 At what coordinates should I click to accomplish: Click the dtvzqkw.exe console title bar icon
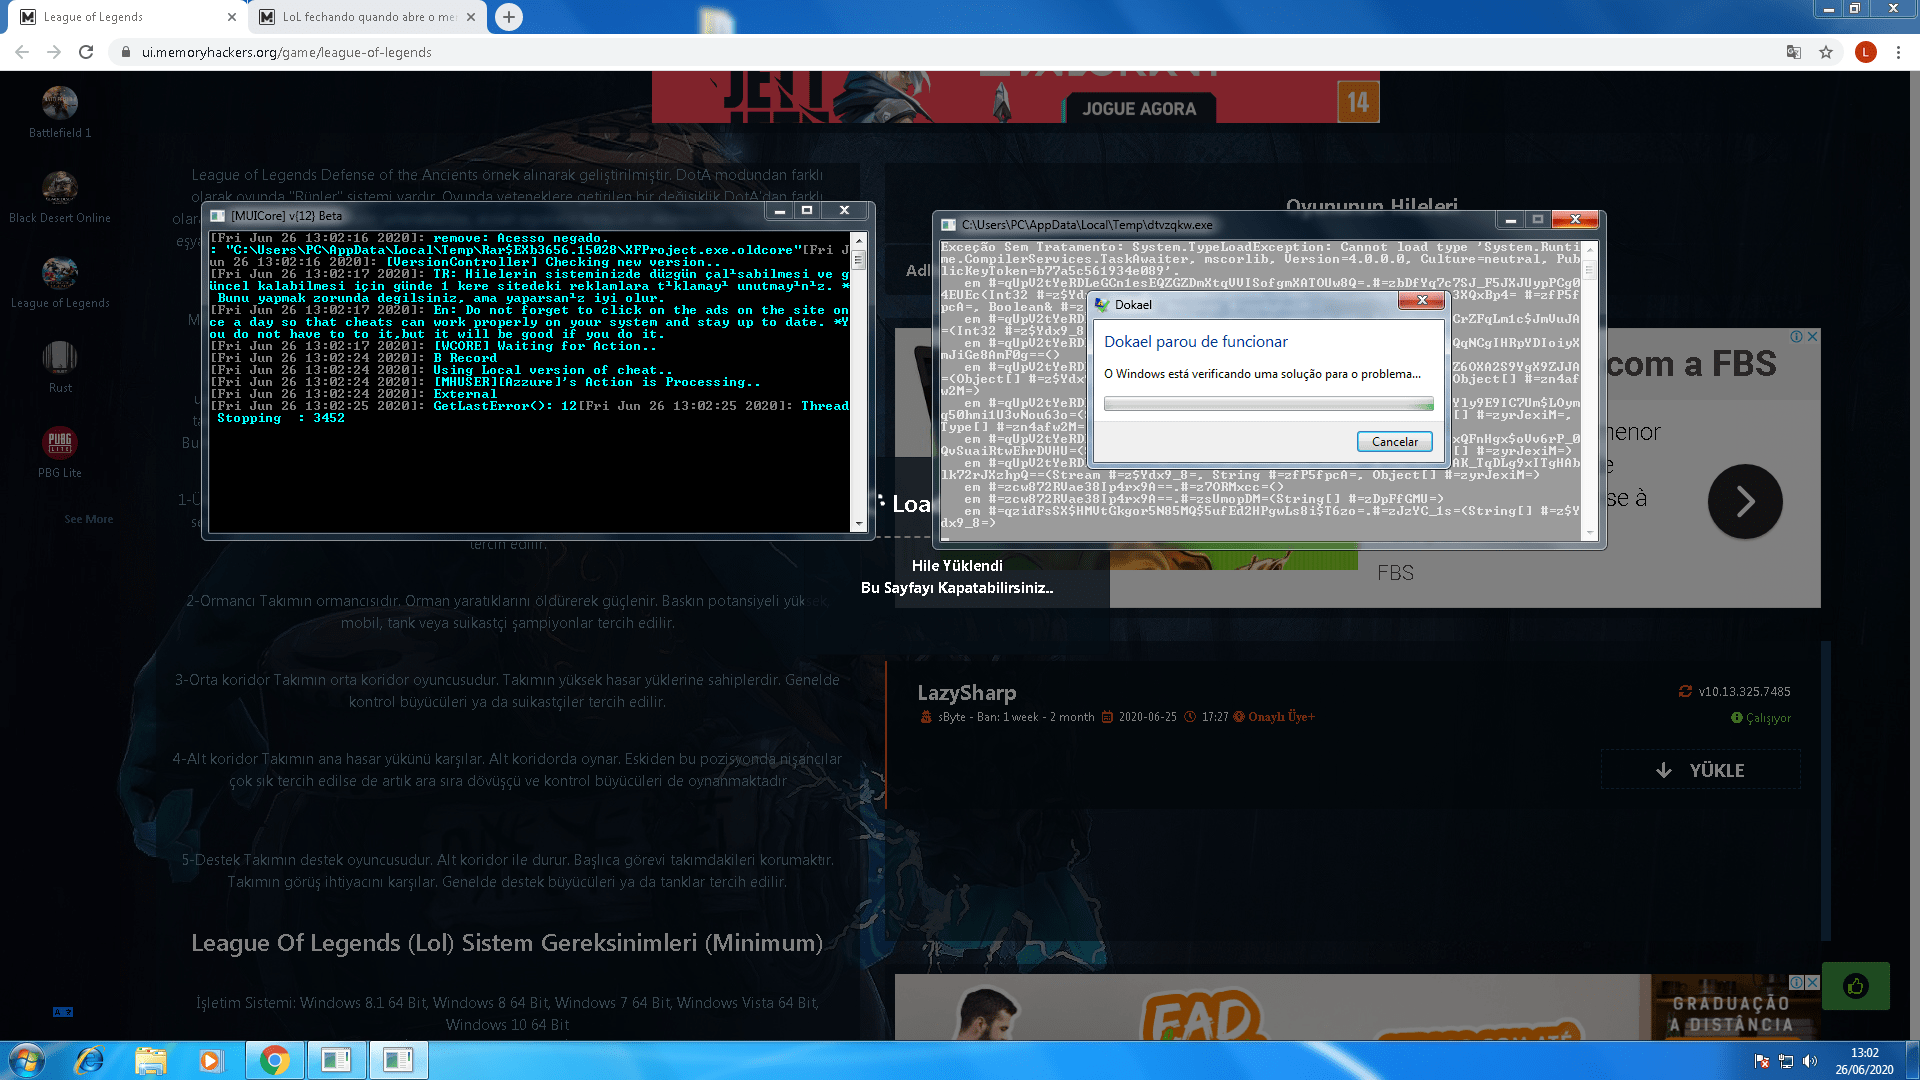pyautogui.click(x=948, y=225)
